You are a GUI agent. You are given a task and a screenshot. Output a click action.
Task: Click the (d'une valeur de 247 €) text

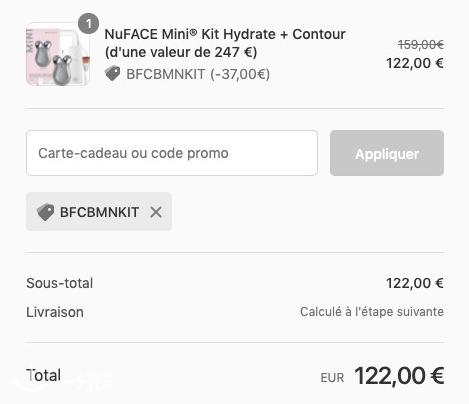[181, 52]
